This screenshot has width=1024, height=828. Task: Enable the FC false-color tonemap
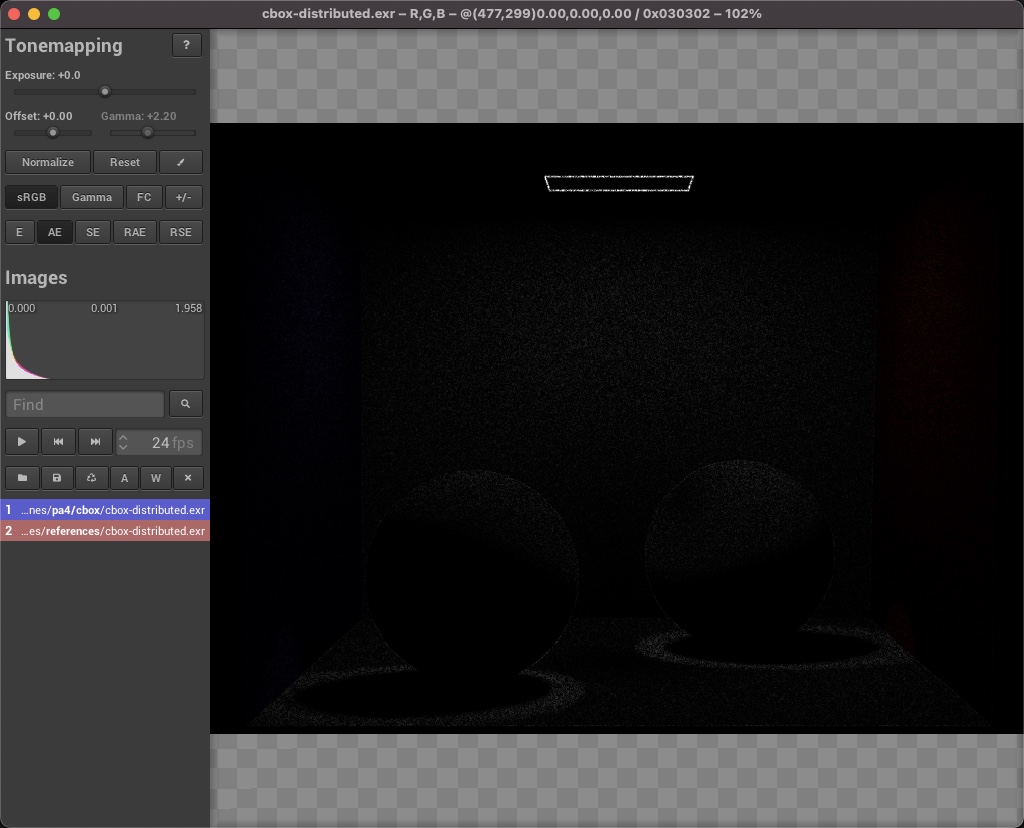point(144,197)
